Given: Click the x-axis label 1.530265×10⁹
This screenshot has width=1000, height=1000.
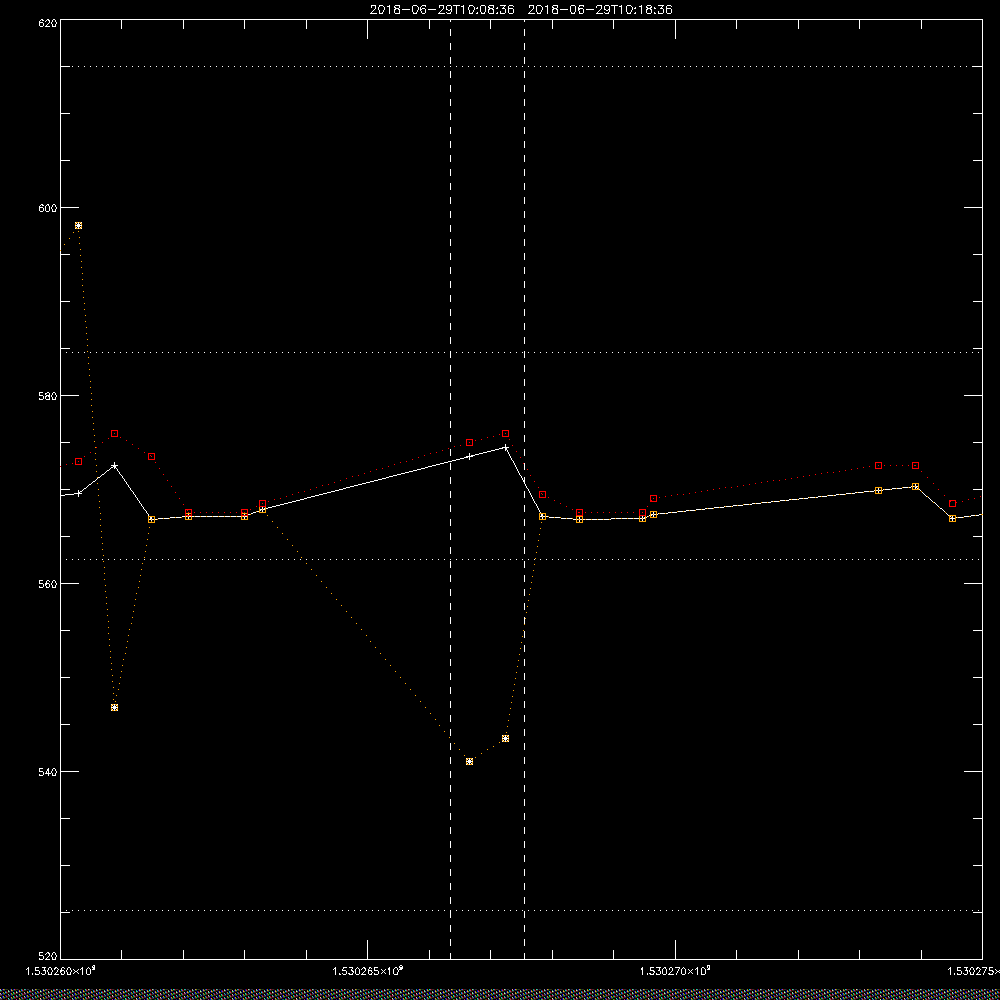Looking at the screenshot, I should click(368, 971).
